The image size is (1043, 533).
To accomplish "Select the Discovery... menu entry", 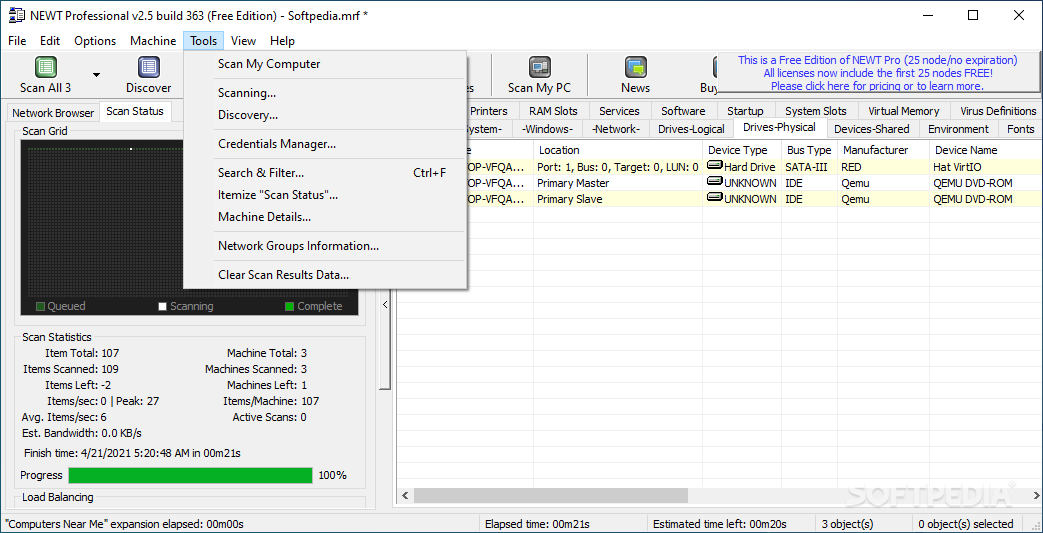I will click(325, 115).
